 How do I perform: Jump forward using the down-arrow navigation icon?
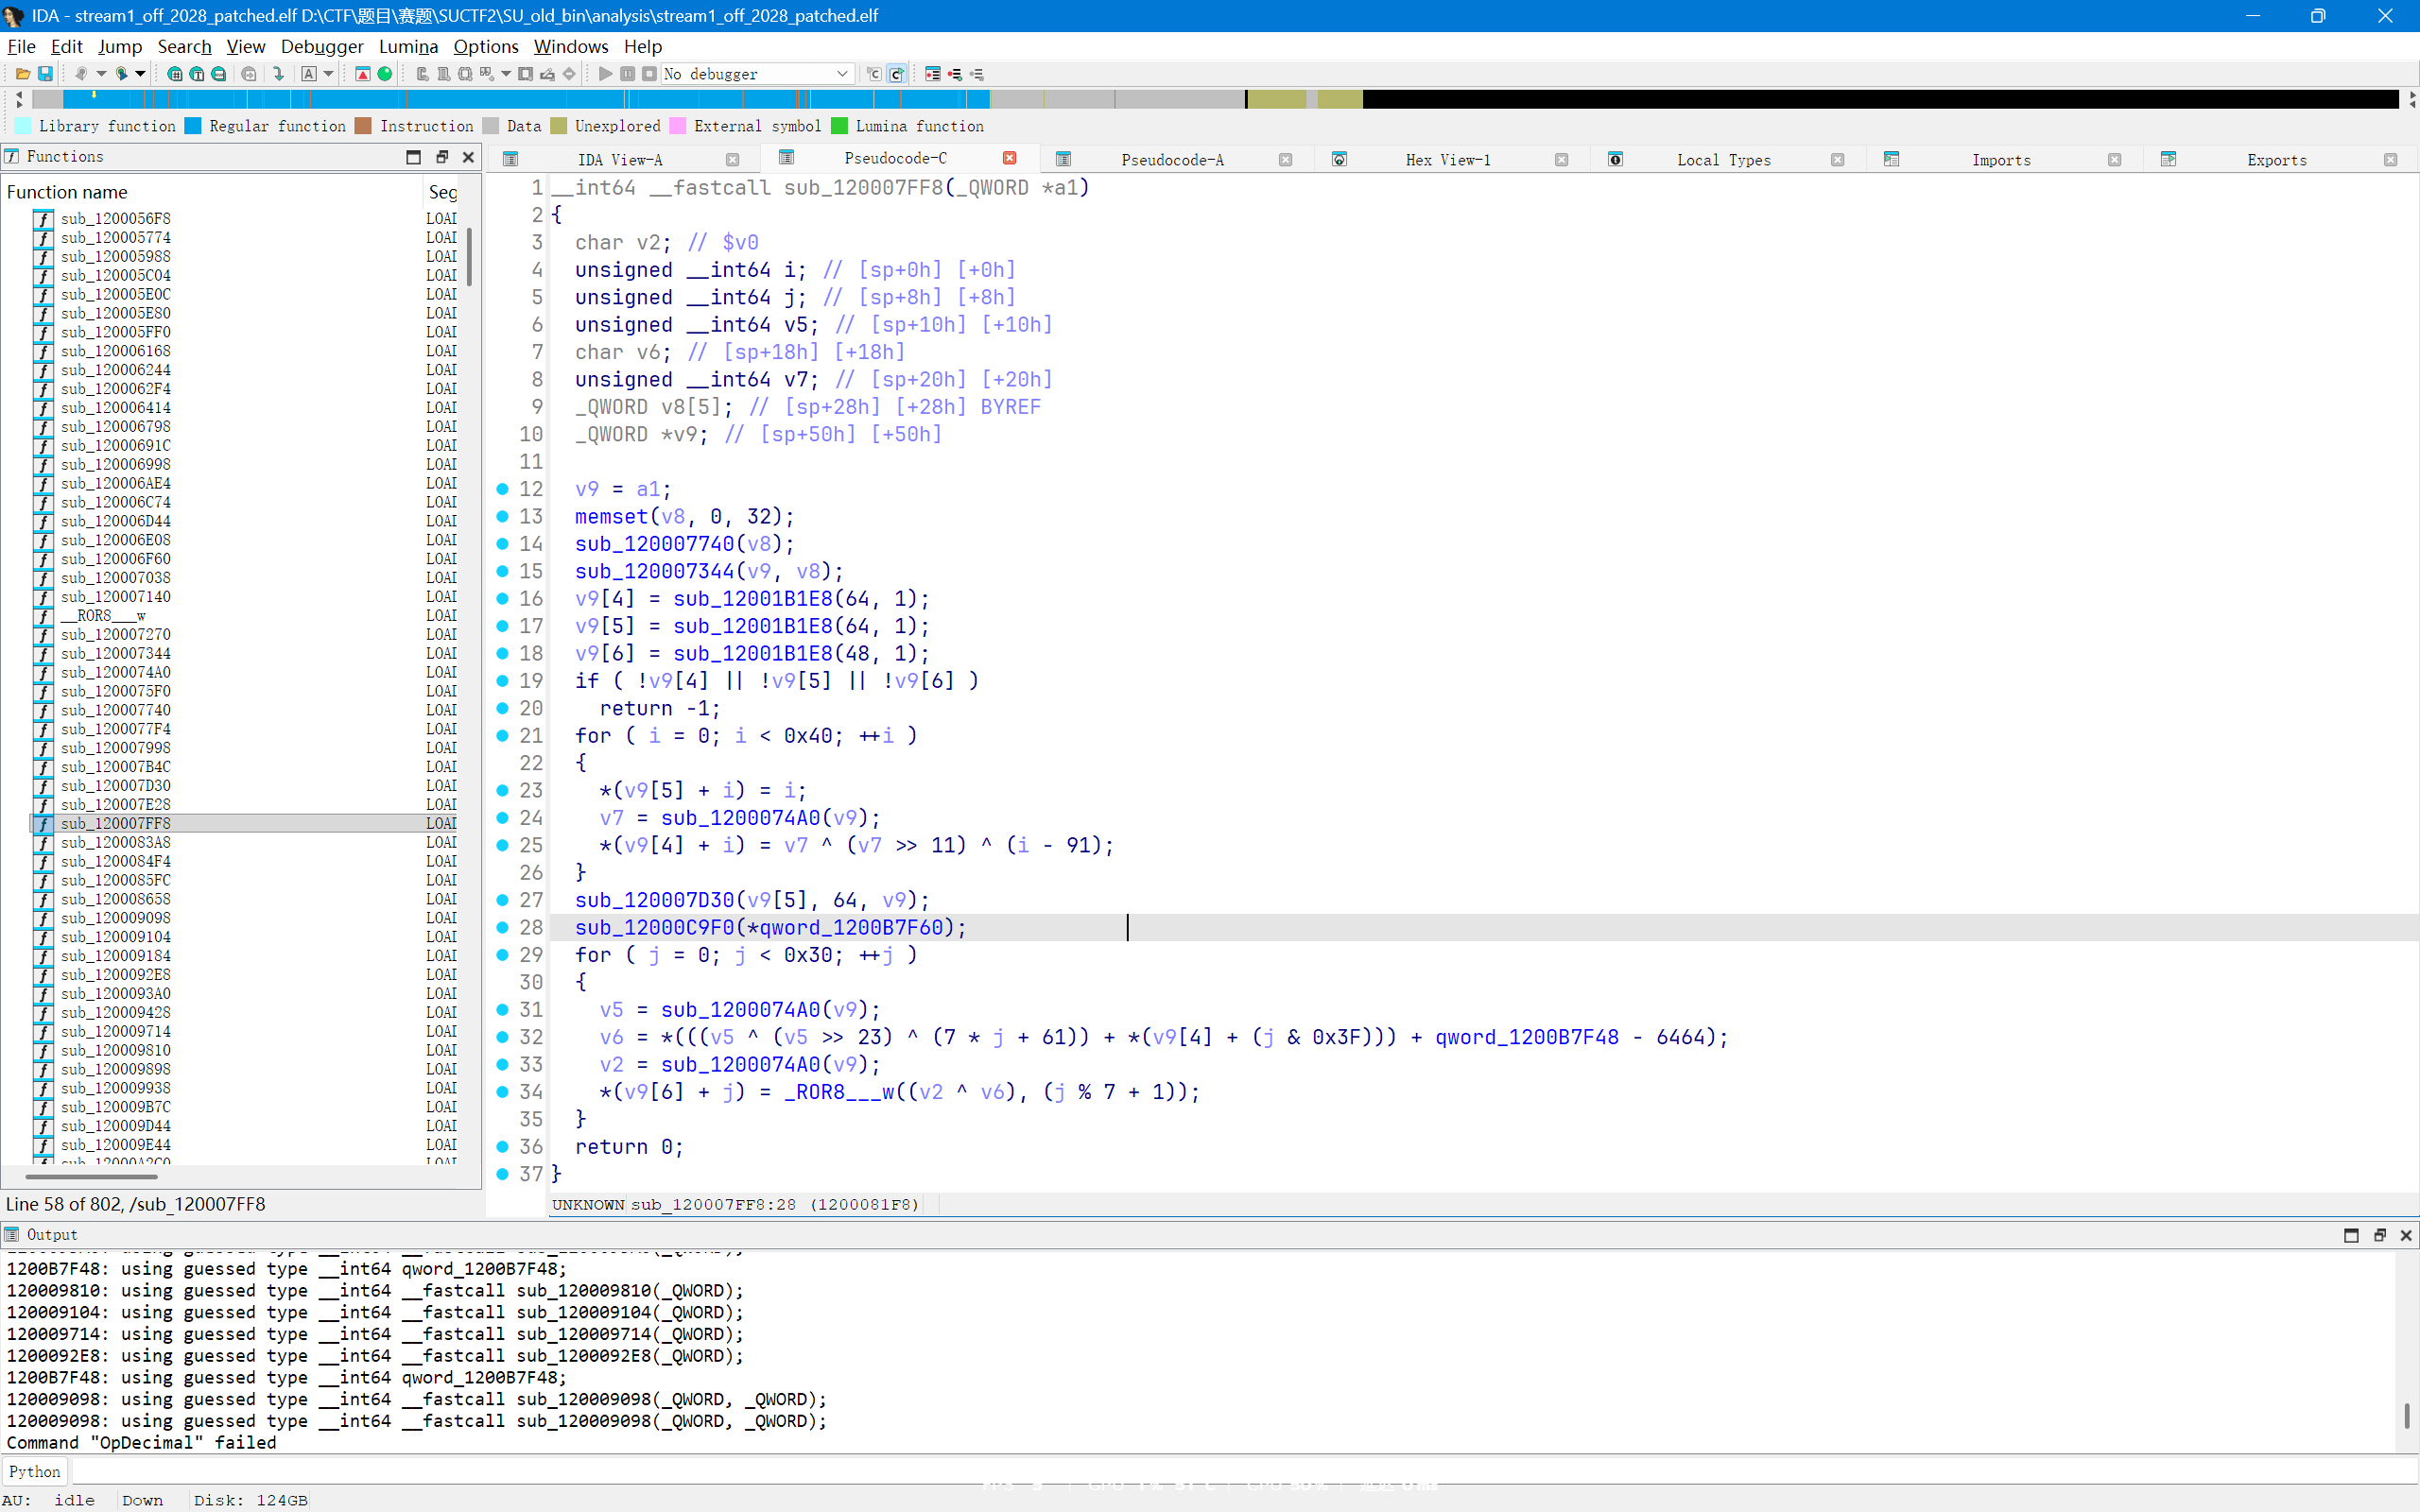(x=279, y=73)
